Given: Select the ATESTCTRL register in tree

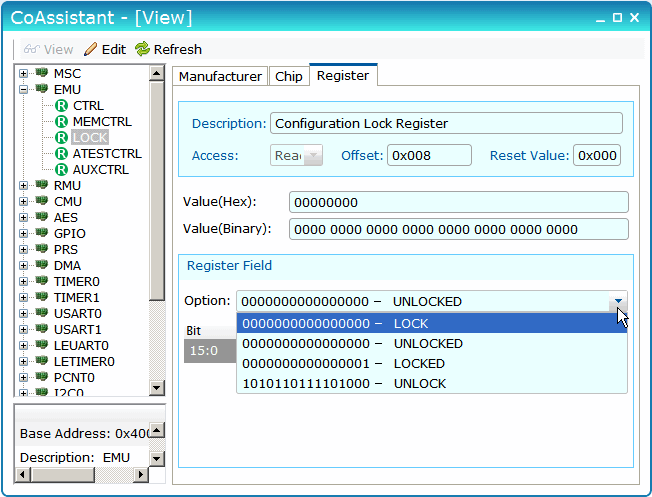Looking at the screenshot, I should coord(107,153).
